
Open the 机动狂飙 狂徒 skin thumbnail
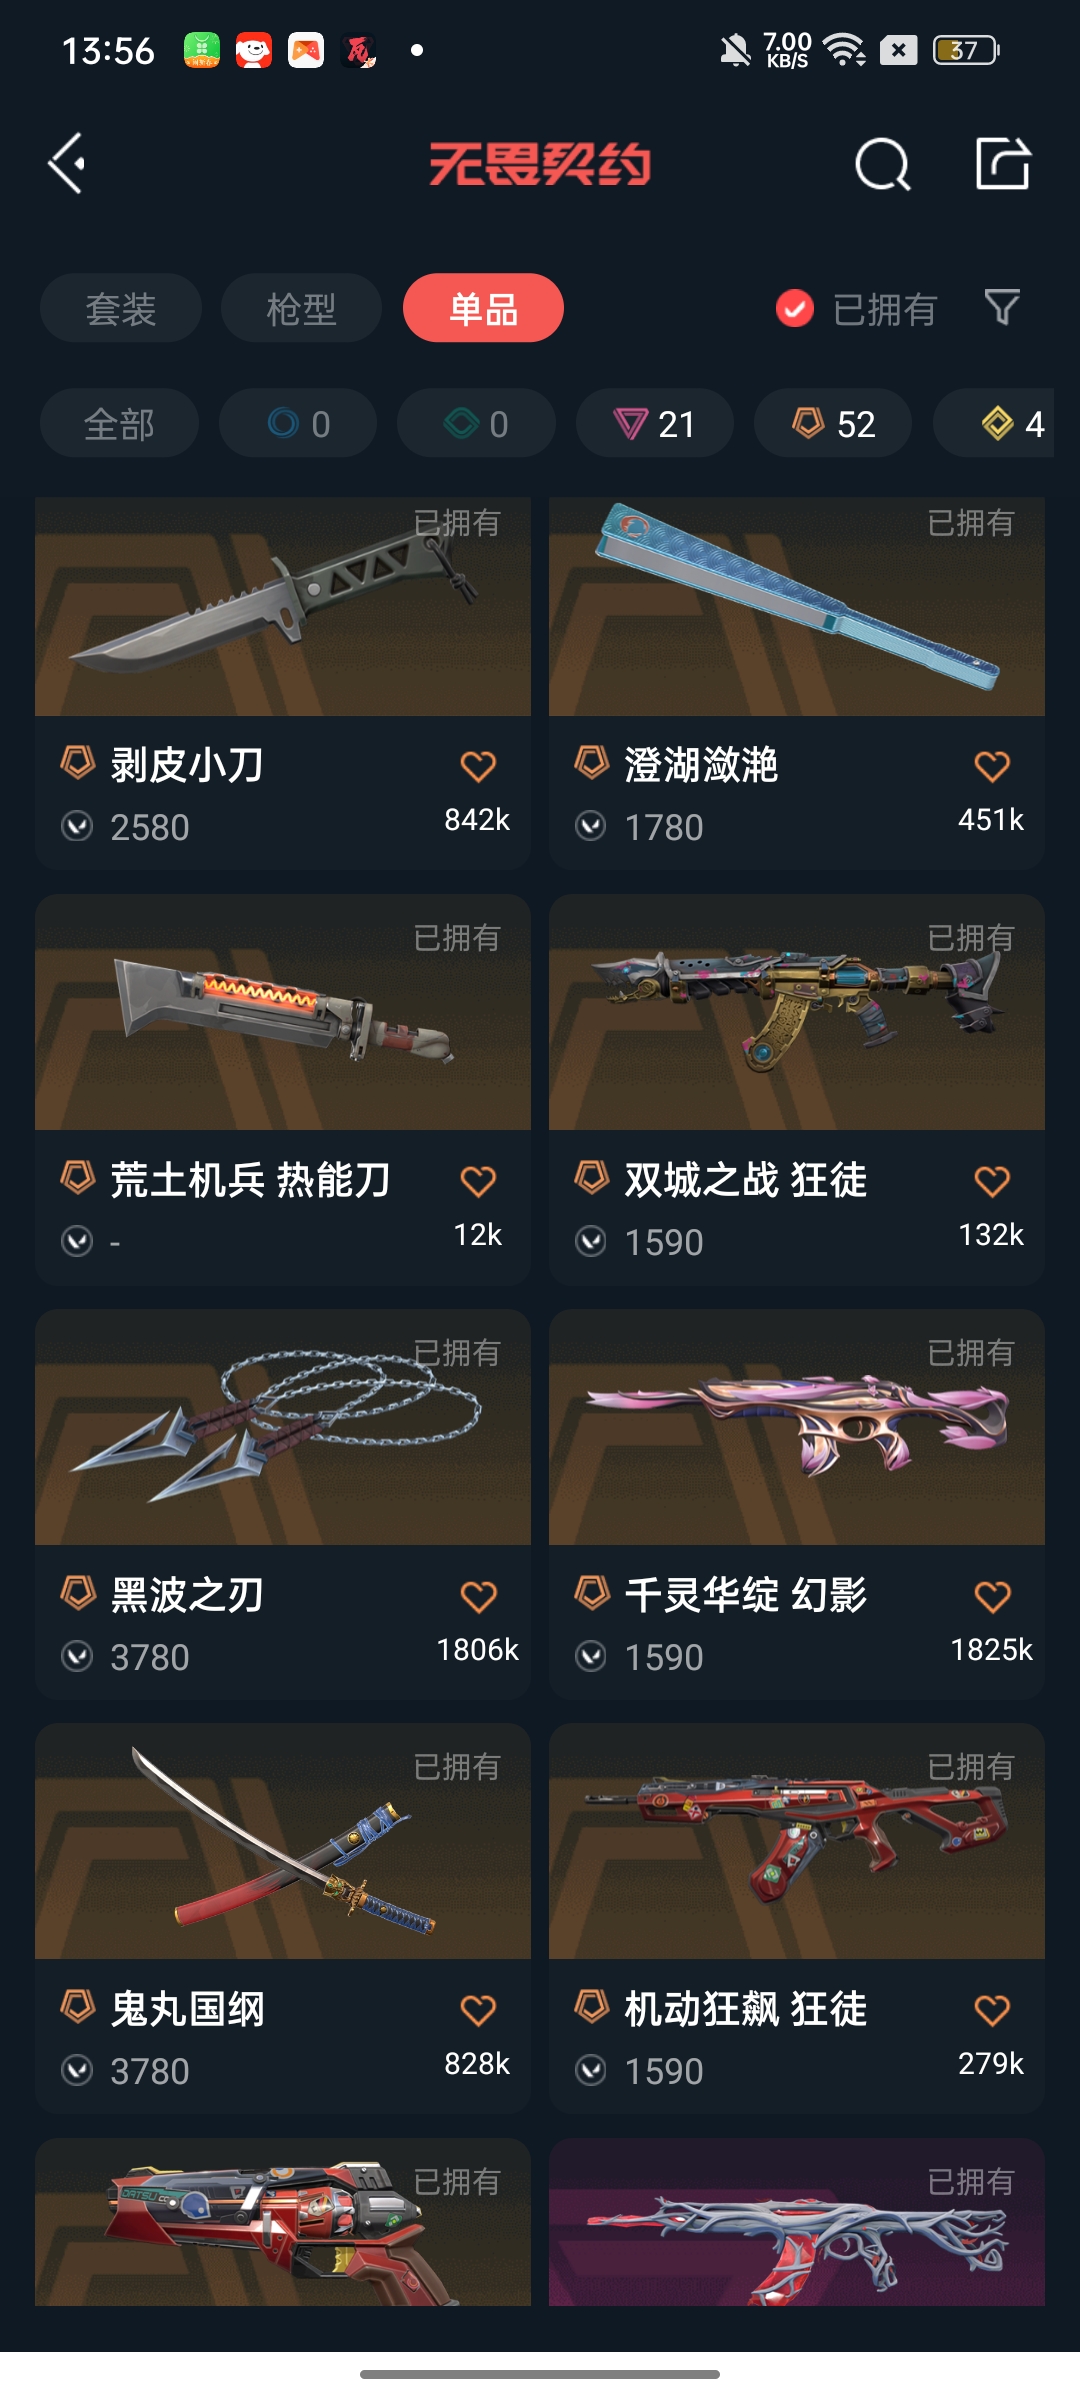point(797,1841)
